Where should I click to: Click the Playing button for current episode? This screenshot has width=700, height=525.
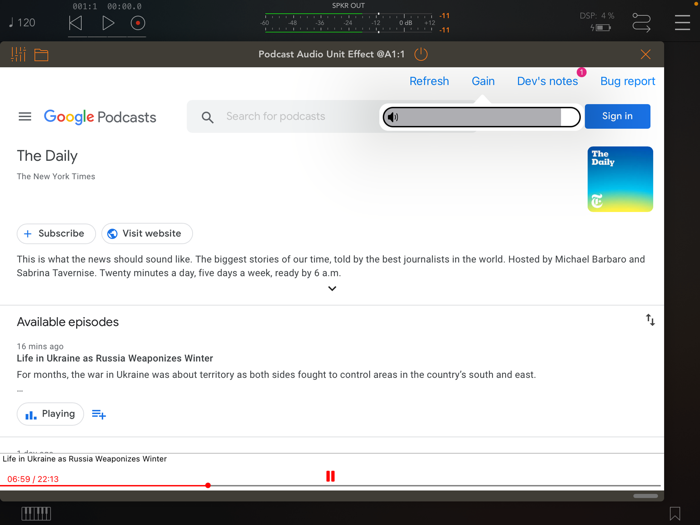point(50,414)
